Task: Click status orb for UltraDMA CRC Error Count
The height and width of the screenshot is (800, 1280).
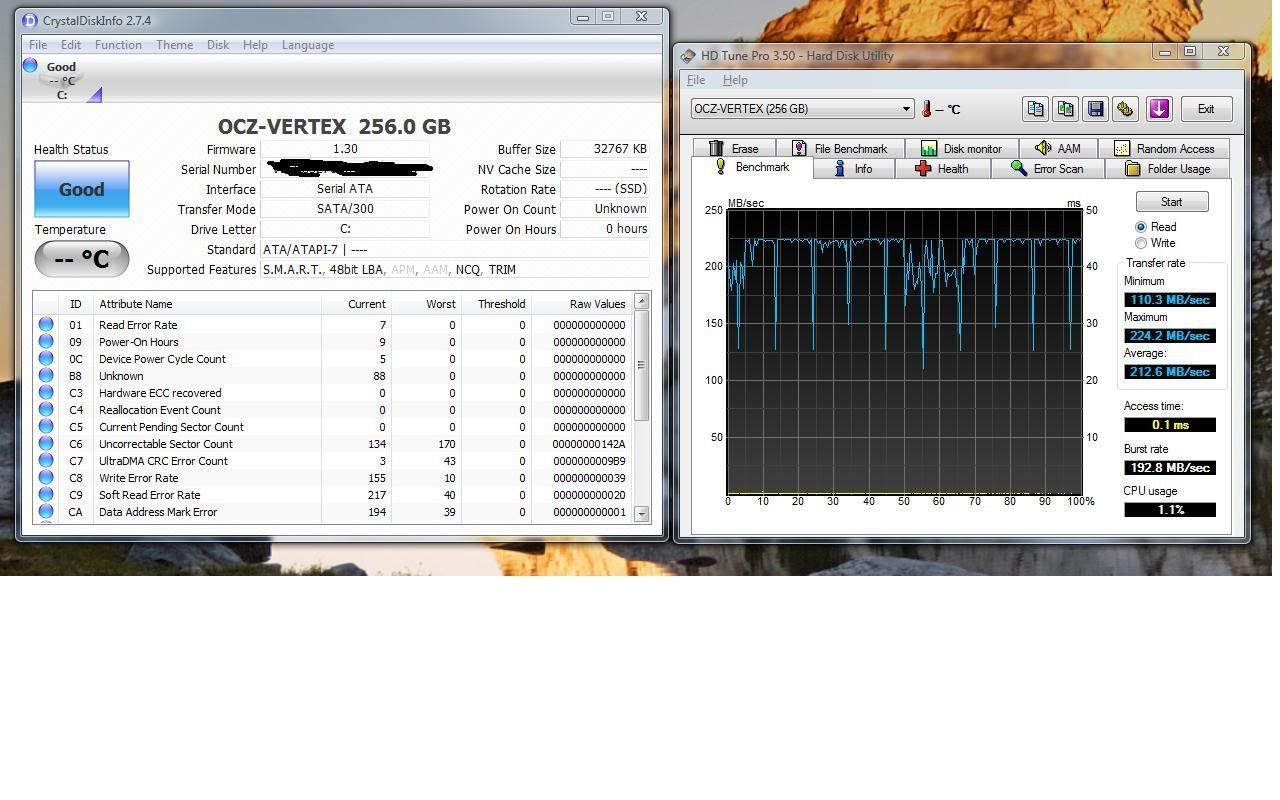Action: coord(46,461)
